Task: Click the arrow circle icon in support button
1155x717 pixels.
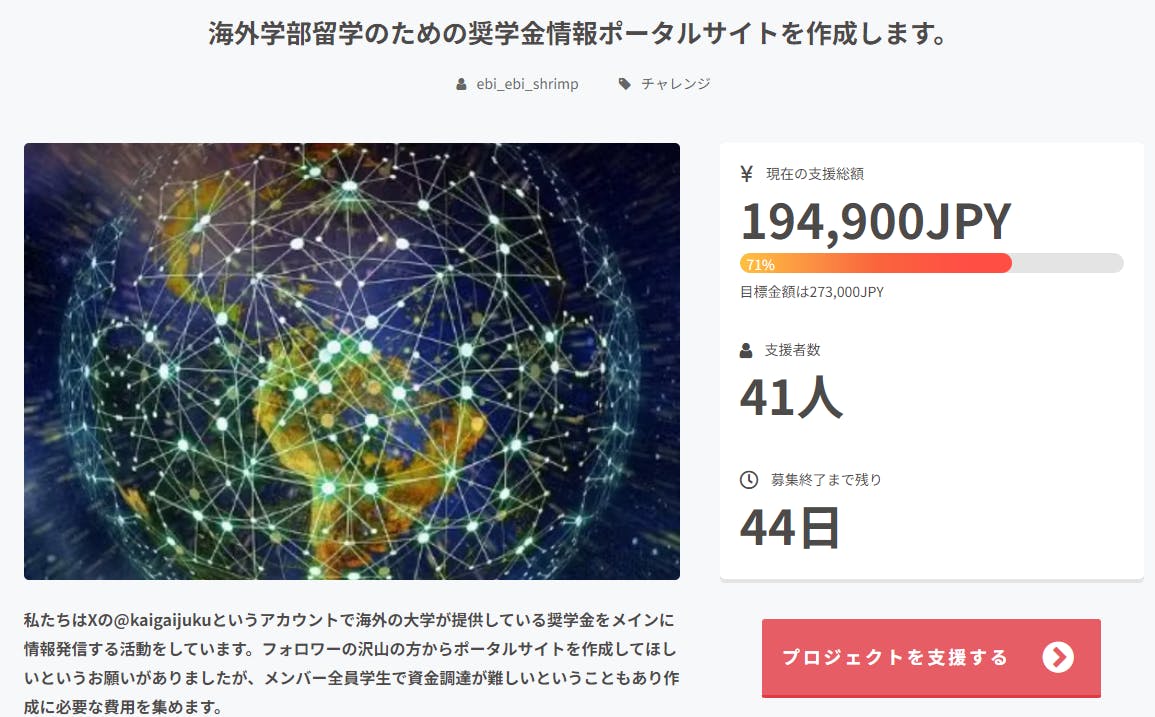Action: tap(1057, 657)
